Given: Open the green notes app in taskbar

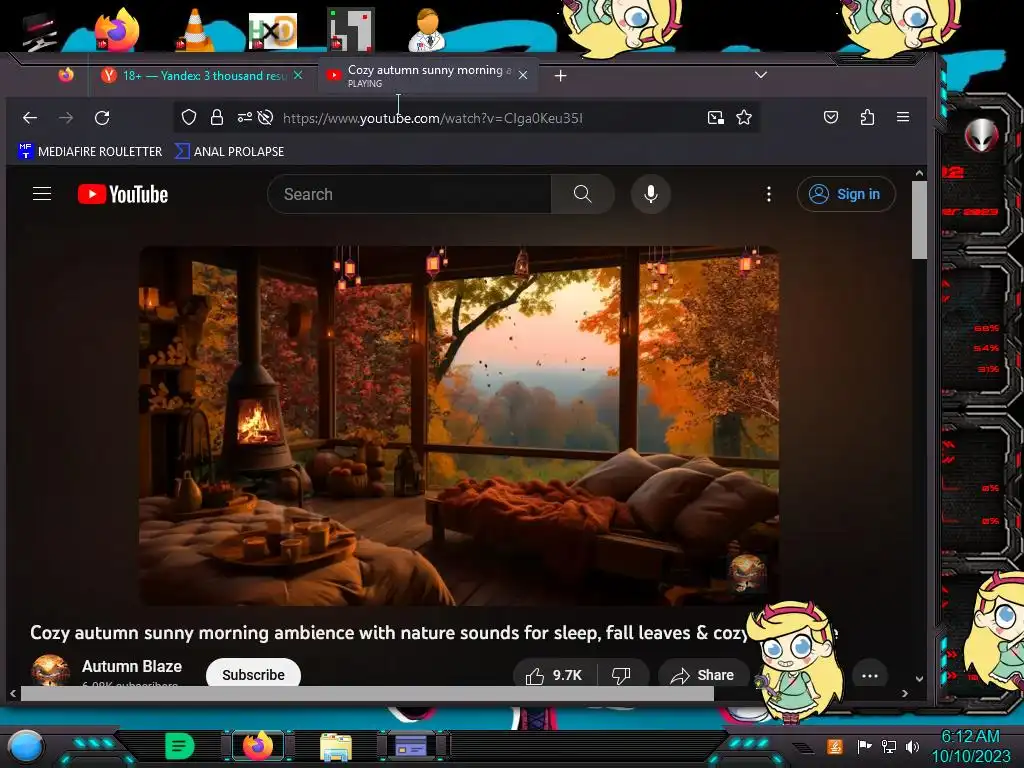Looking at the screenshot, I should 179,746.
